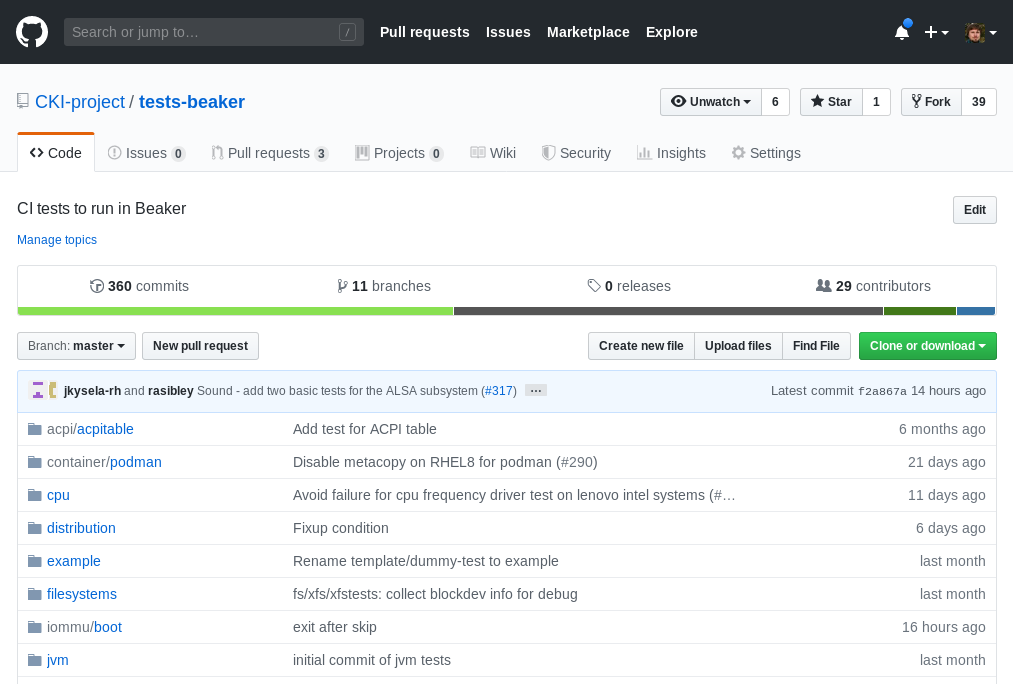Image resolution: width=1013 pixels, height=684 pixels.
Task: Click the iommu/boot folder icon
Action: tap(35, 627)
